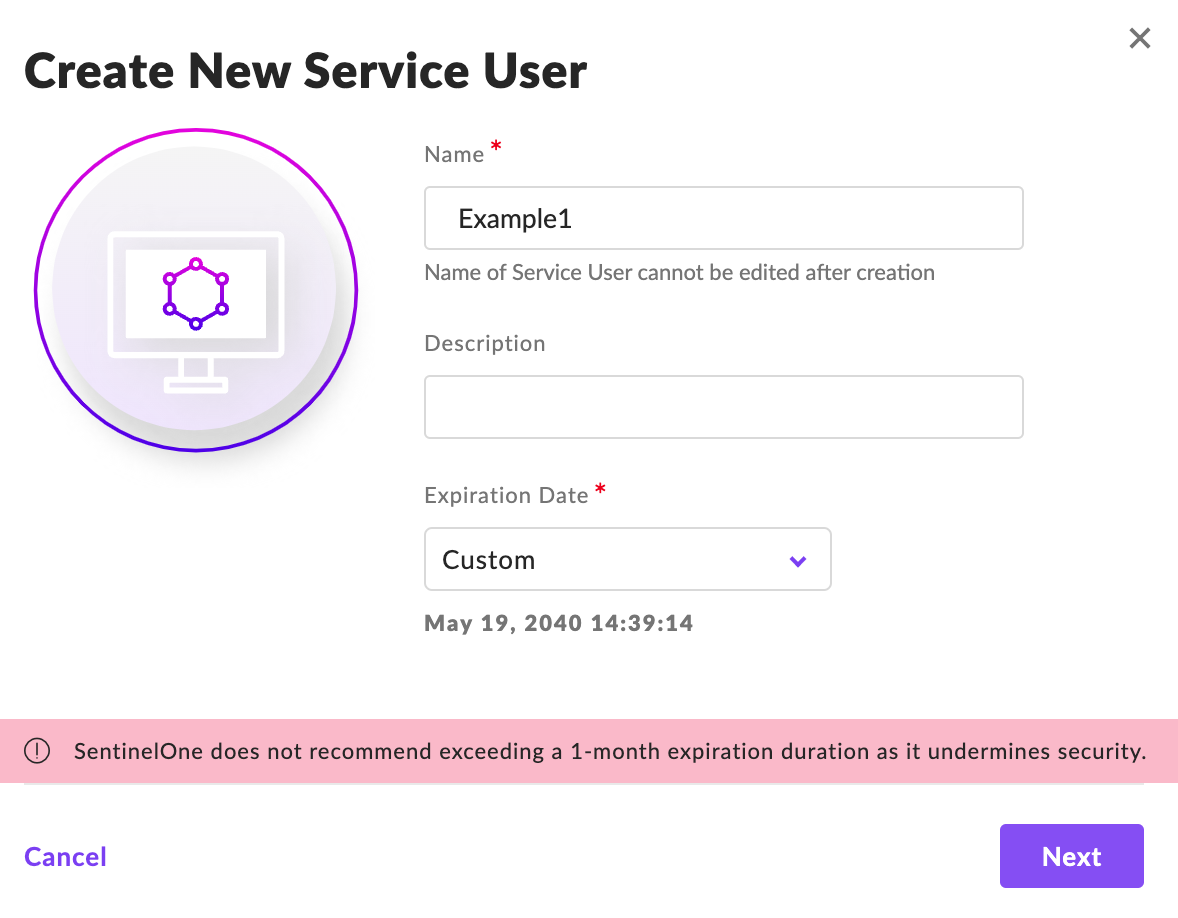Click the Name field showing Example1
Viewport: 1178px width, 918px height.
pos(723,218)
